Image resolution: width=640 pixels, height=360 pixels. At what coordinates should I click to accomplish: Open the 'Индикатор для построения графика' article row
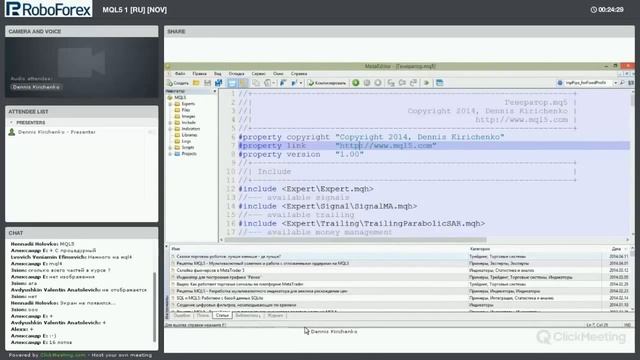[x=400, y=277]
